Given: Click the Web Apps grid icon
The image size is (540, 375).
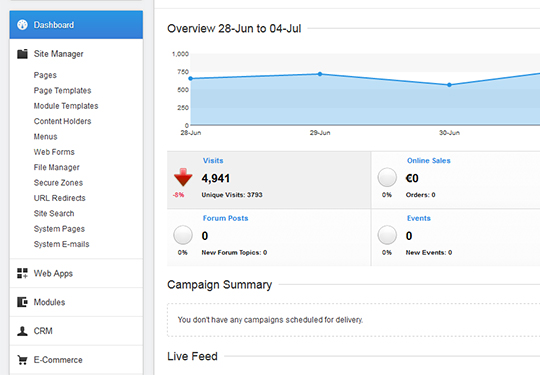Looking at the screenshot, I should coord(22,273).
